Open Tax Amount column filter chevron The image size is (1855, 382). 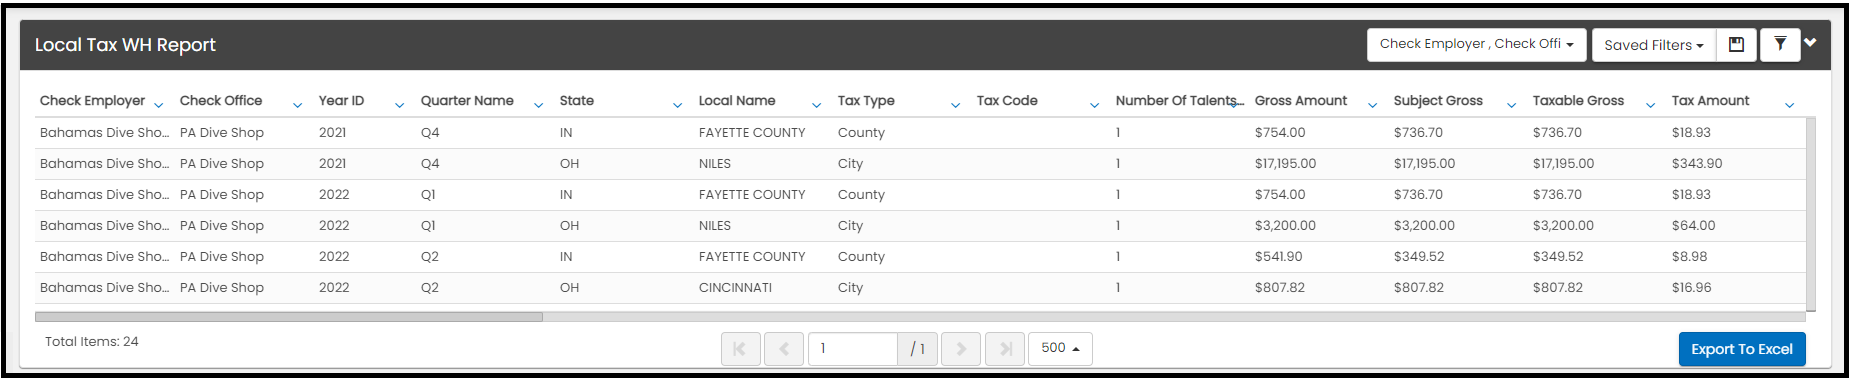tap(1789, 105)
